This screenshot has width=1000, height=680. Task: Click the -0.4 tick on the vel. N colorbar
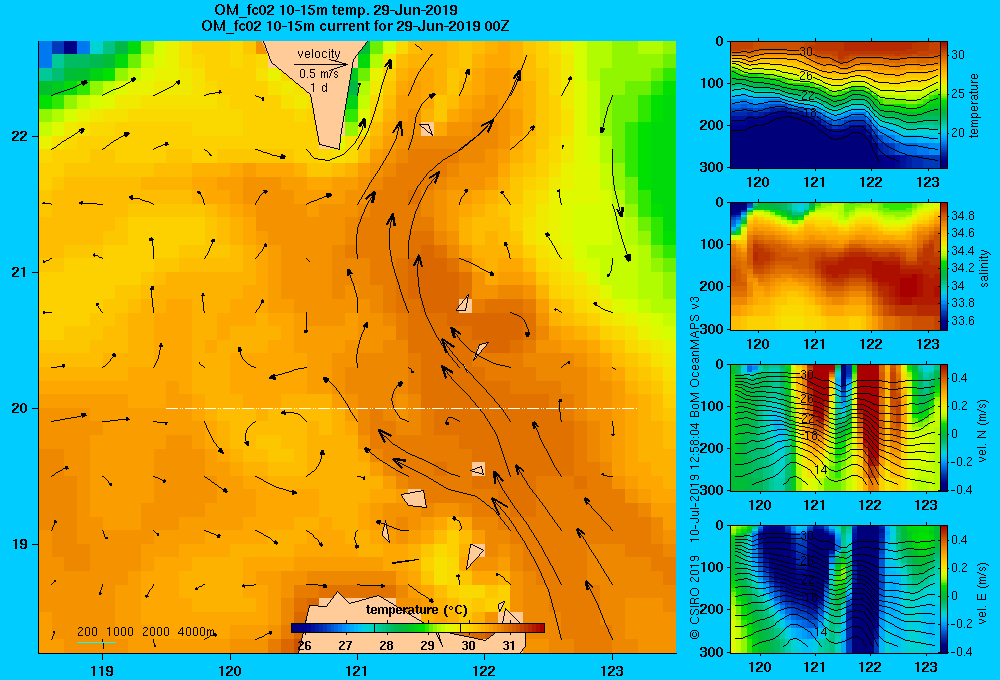[x=961, y=490]
